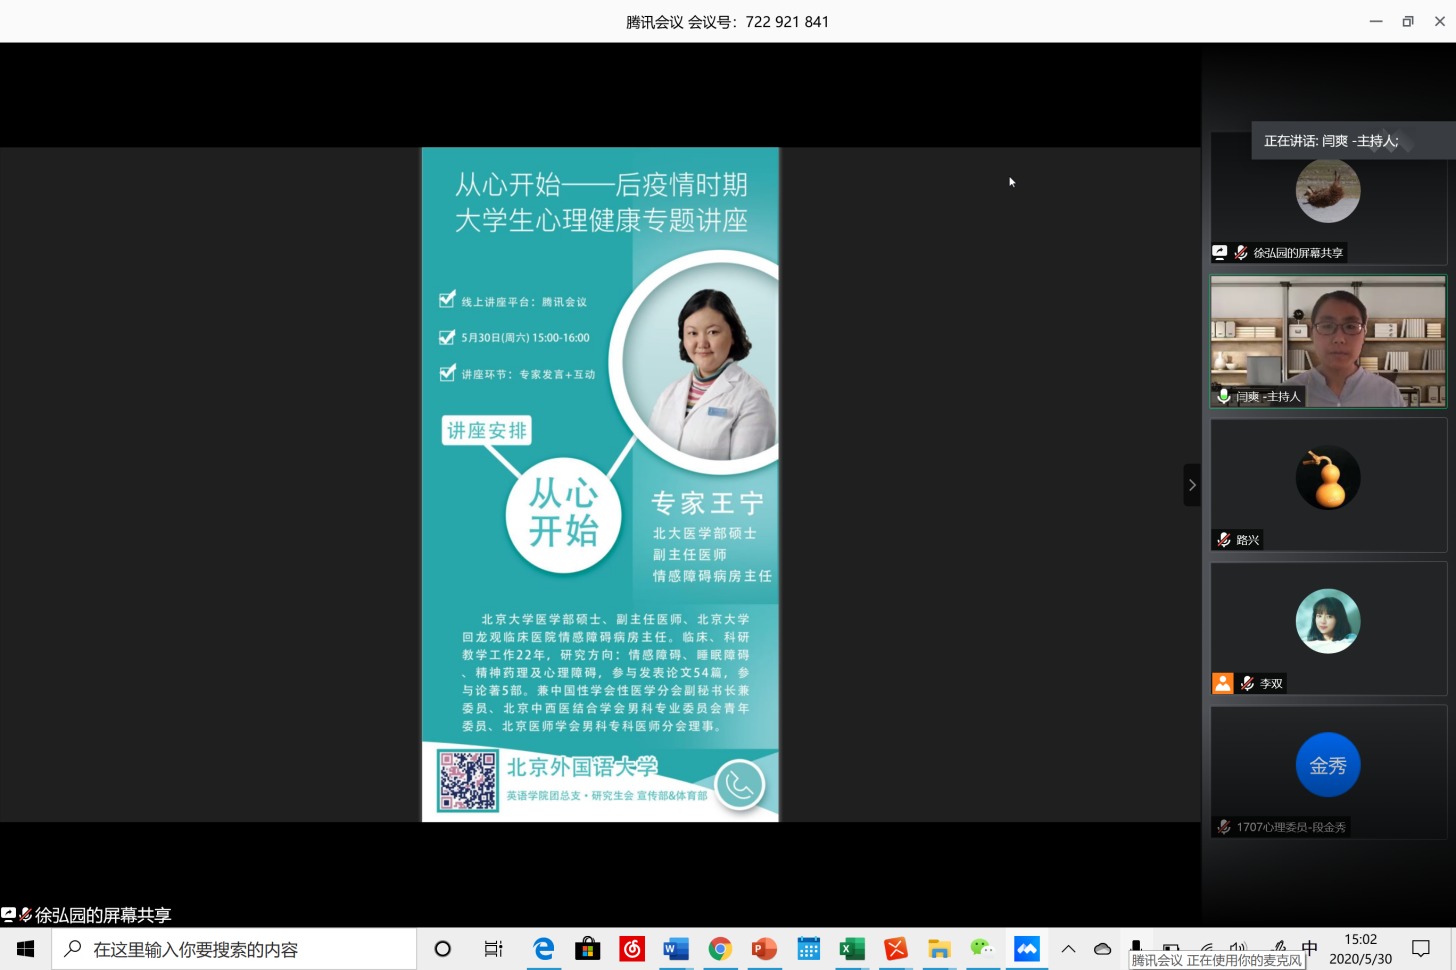Screen dimensions: 1456x970
Task: Show hidden system tray icons
Action: [1068, 949]
